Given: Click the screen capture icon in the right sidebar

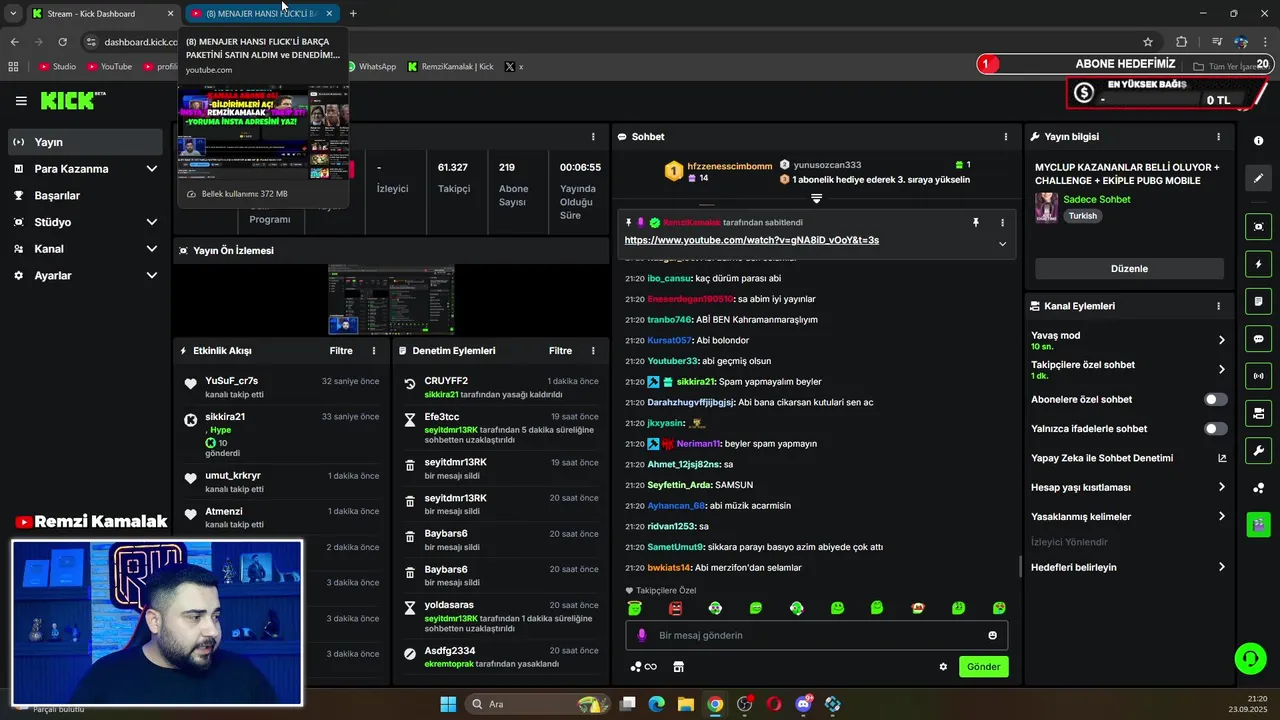Looking at the screenshot, I should coord(1258,227).
